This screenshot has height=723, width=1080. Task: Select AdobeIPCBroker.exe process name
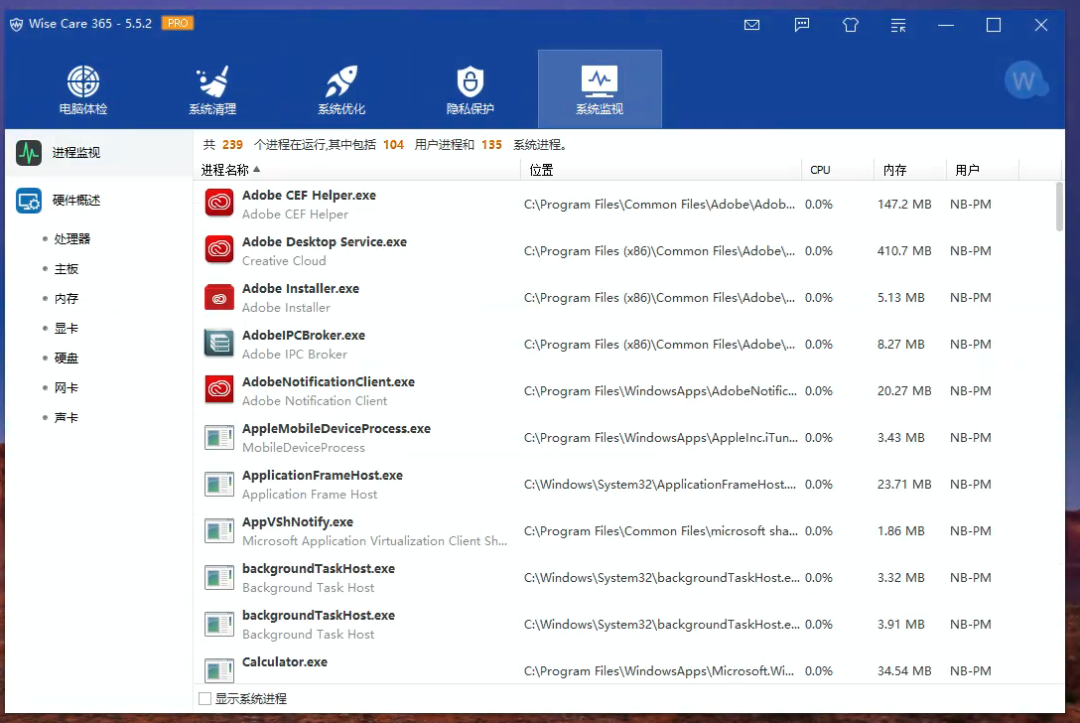(303, 335)
